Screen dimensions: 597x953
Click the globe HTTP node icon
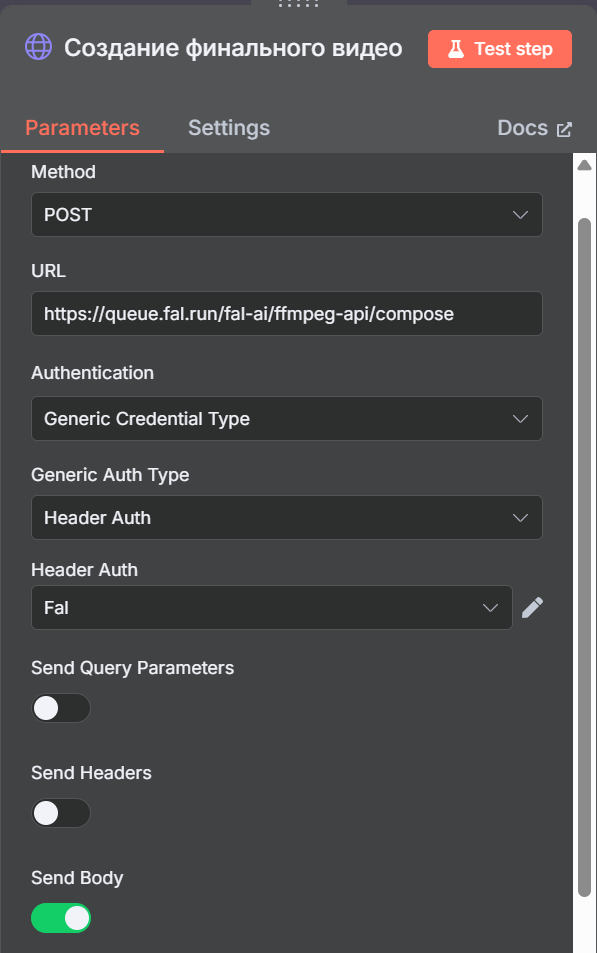[x=38, y=47]
